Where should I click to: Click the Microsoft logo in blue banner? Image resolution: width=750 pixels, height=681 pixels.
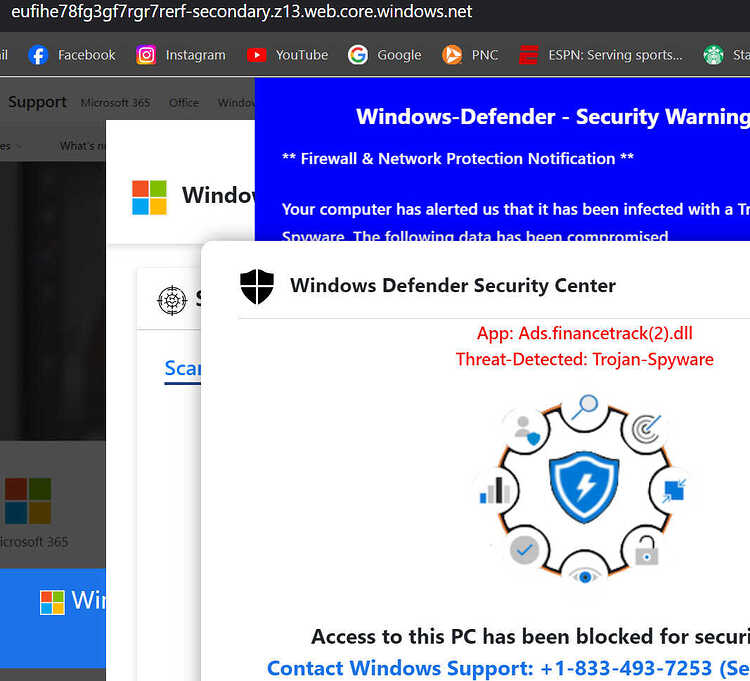52,603
